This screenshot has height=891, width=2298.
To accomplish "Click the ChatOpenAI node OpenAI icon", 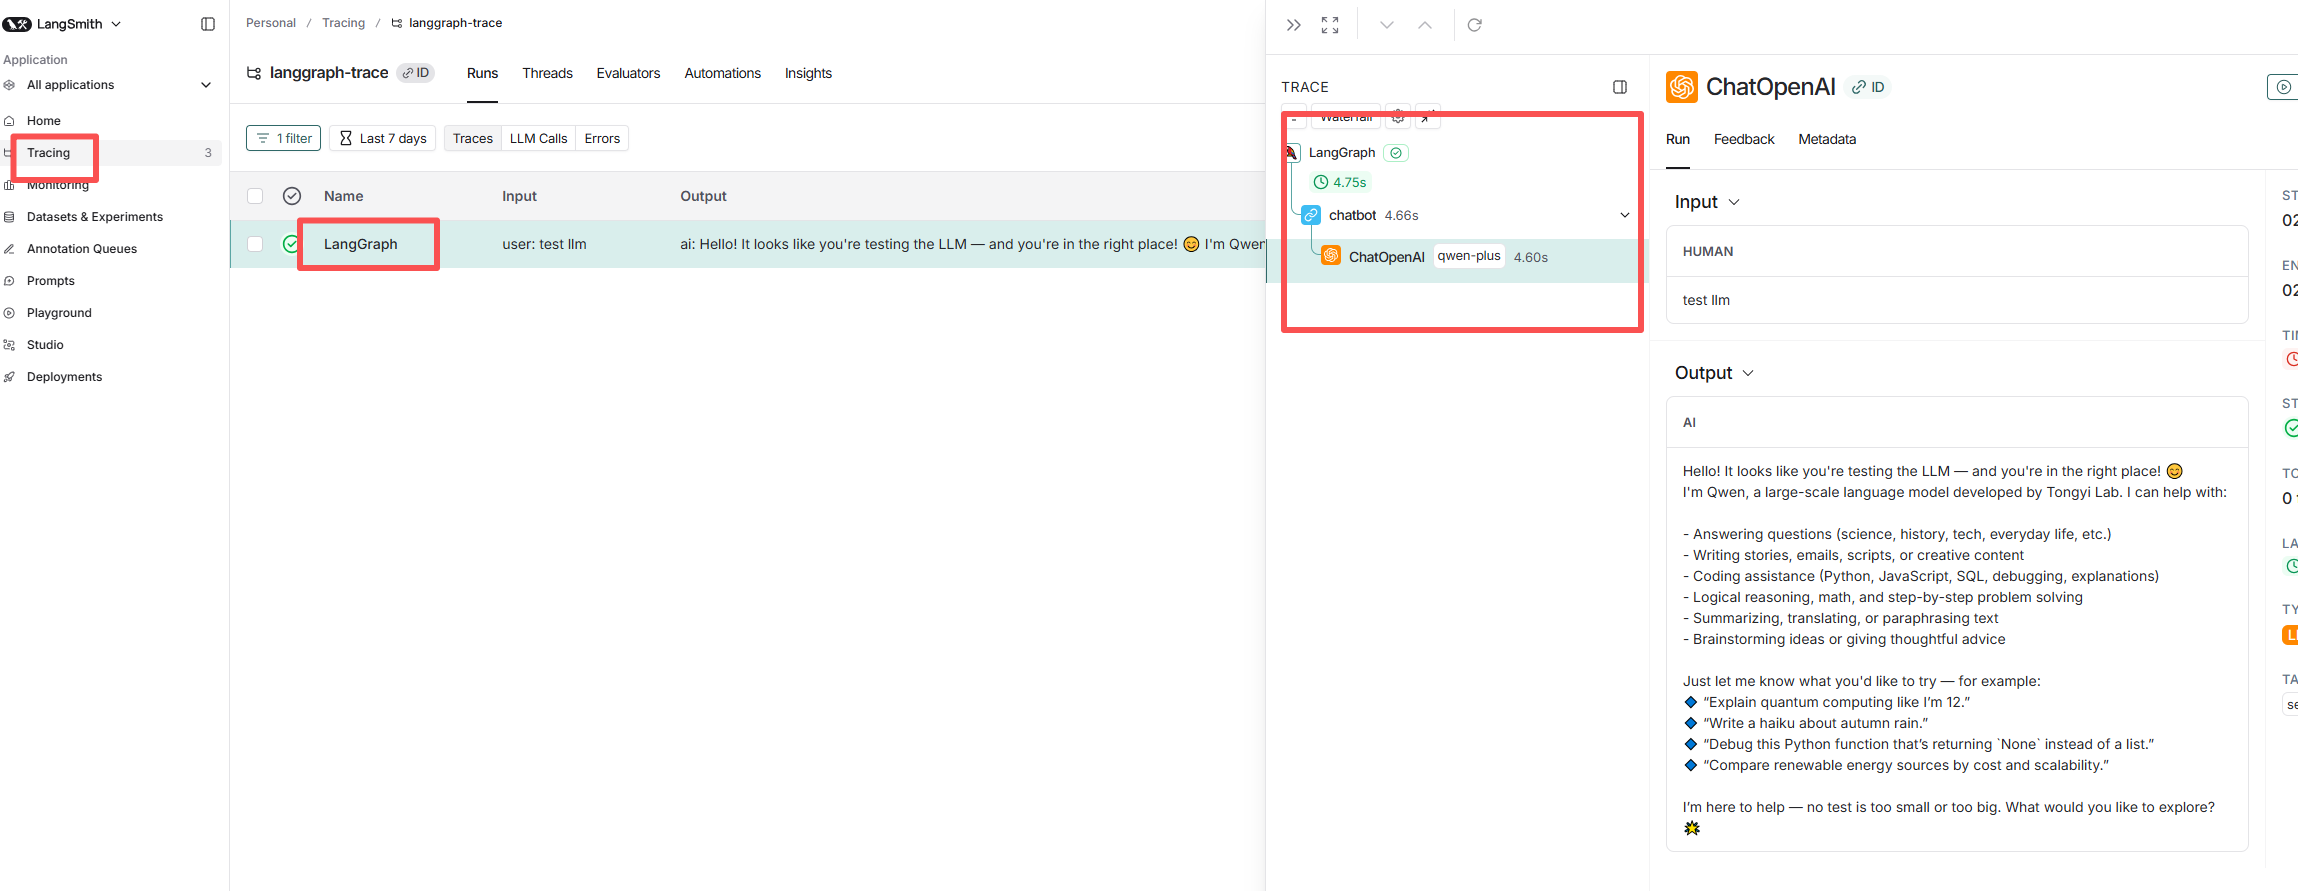I will tap(1331, 256).
